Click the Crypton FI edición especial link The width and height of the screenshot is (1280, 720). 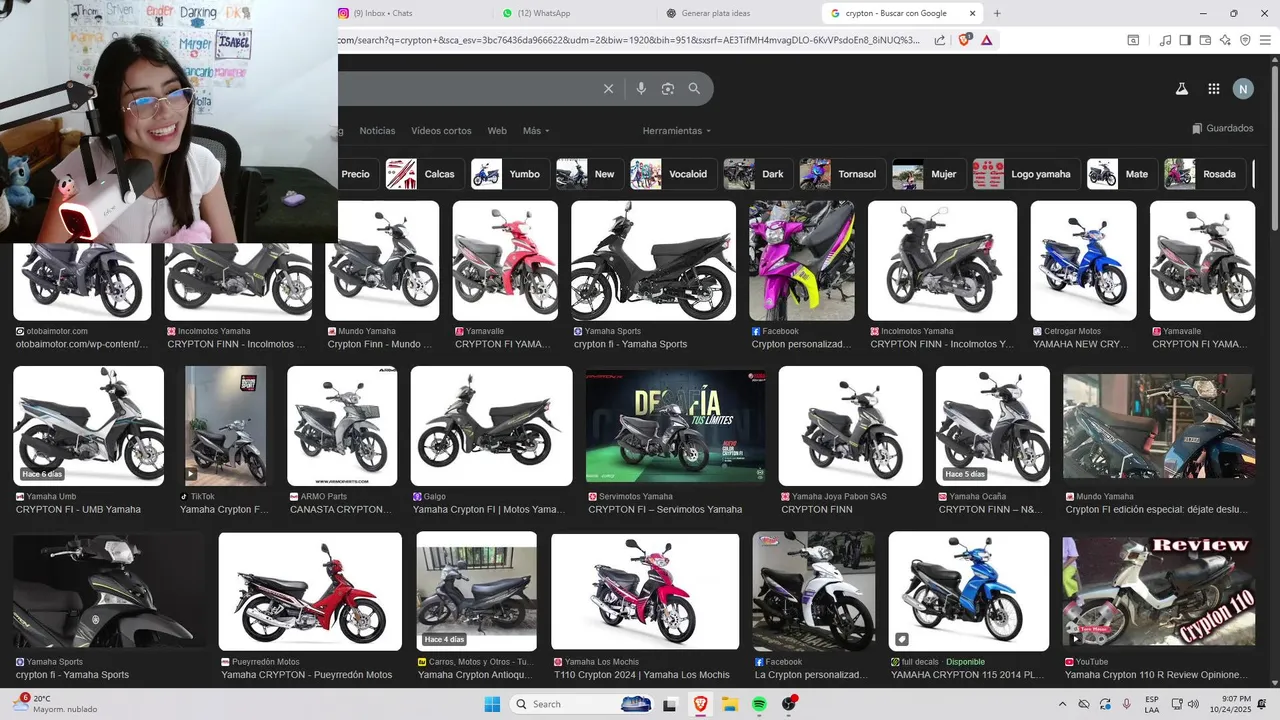(1157, 510)
